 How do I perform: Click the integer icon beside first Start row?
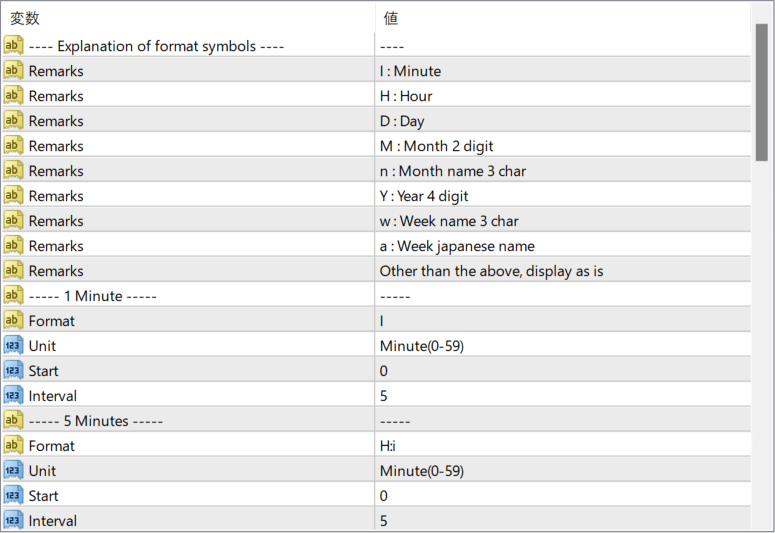pos(13,370)
